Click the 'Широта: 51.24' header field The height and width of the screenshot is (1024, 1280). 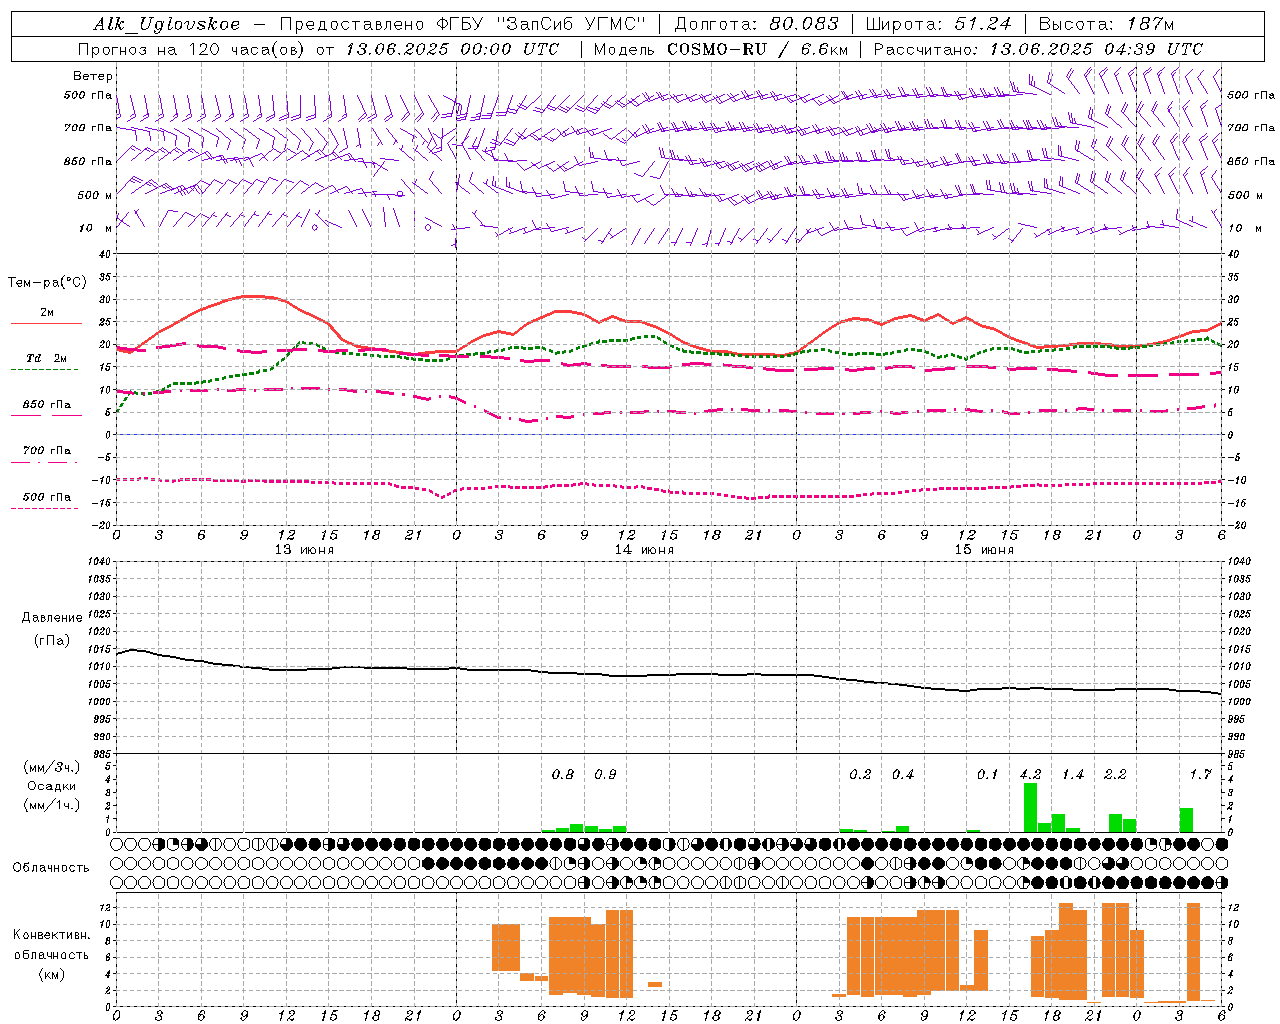point(938,25)
